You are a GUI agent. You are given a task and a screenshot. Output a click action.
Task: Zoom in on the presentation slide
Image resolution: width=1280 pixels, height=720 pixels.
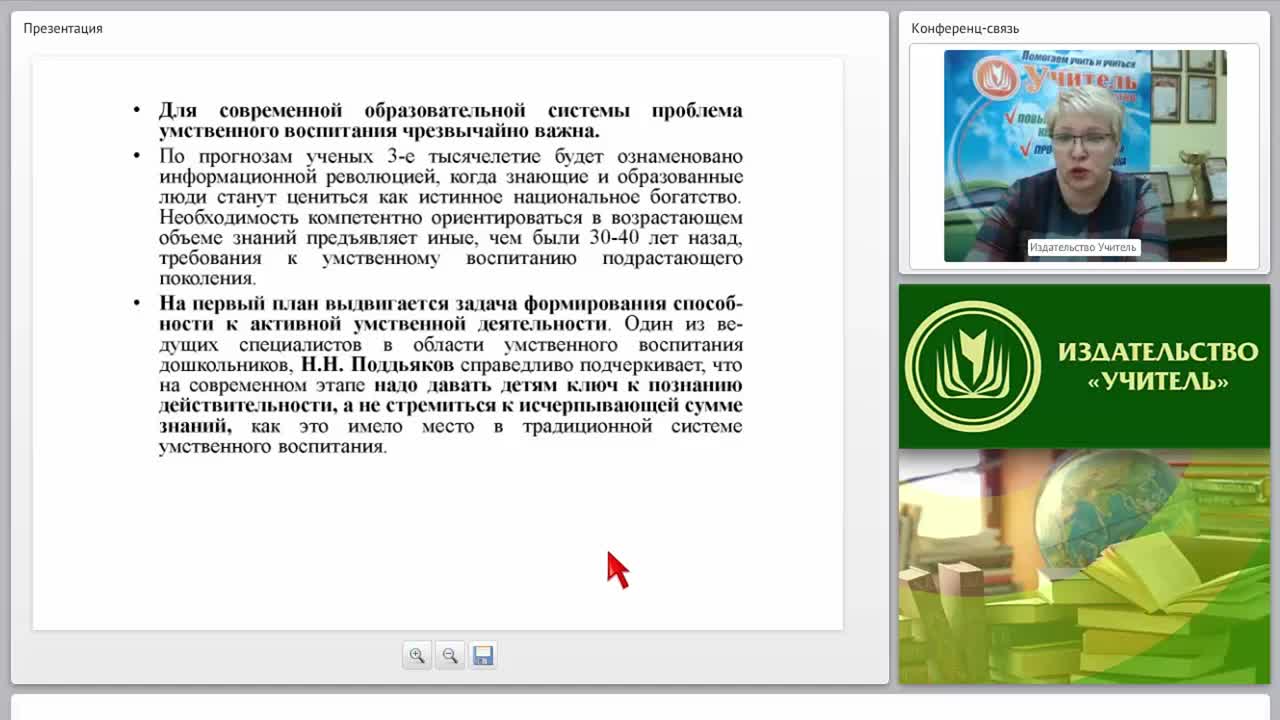click(417, 656)
